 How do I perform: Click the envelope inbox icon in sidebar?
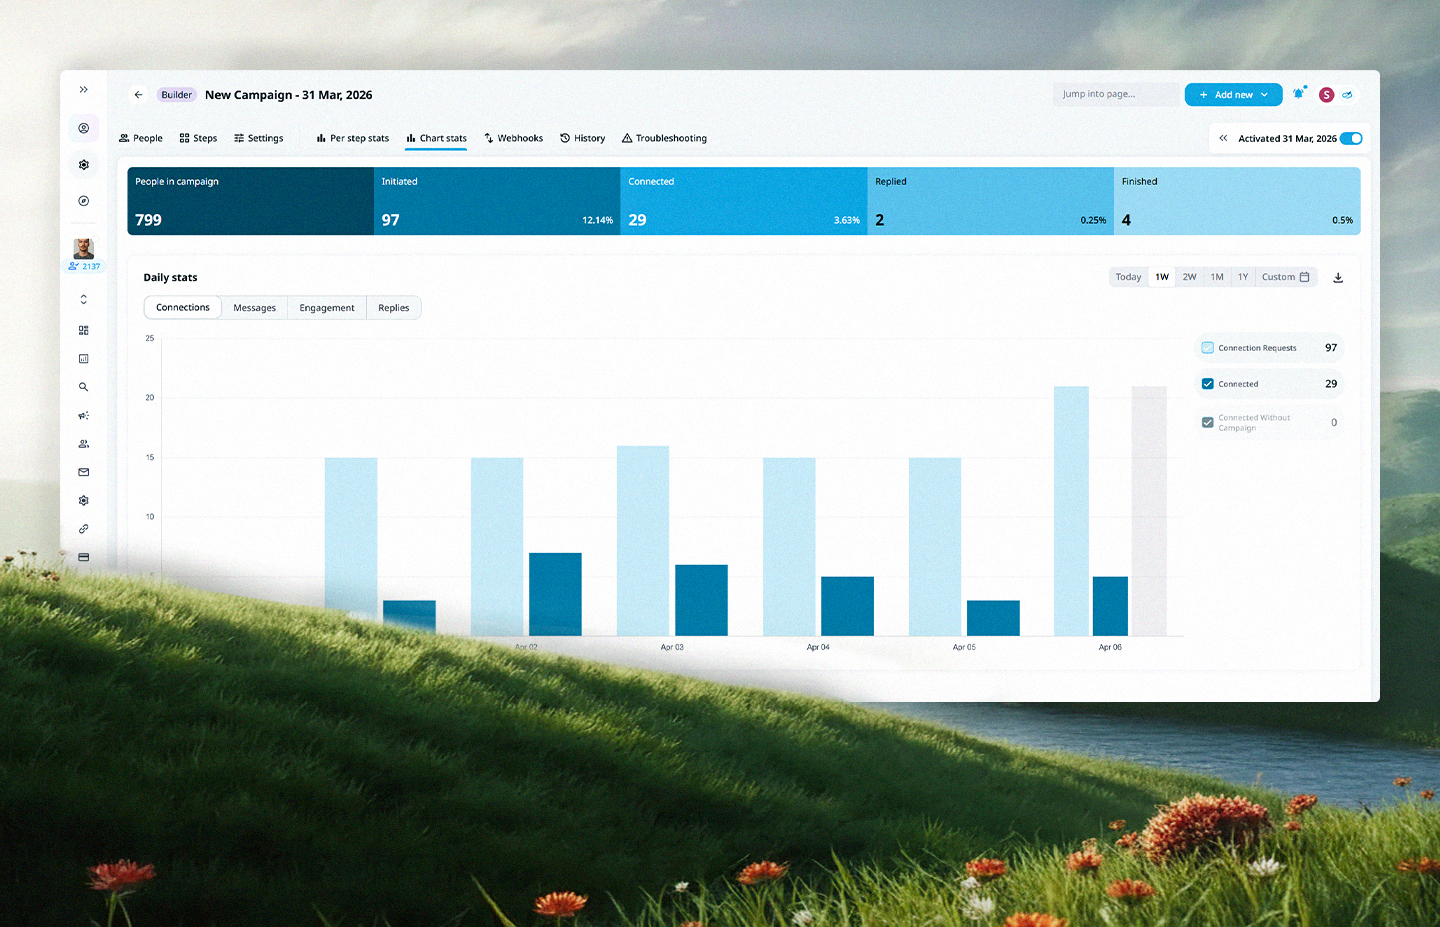coord(84,472)
